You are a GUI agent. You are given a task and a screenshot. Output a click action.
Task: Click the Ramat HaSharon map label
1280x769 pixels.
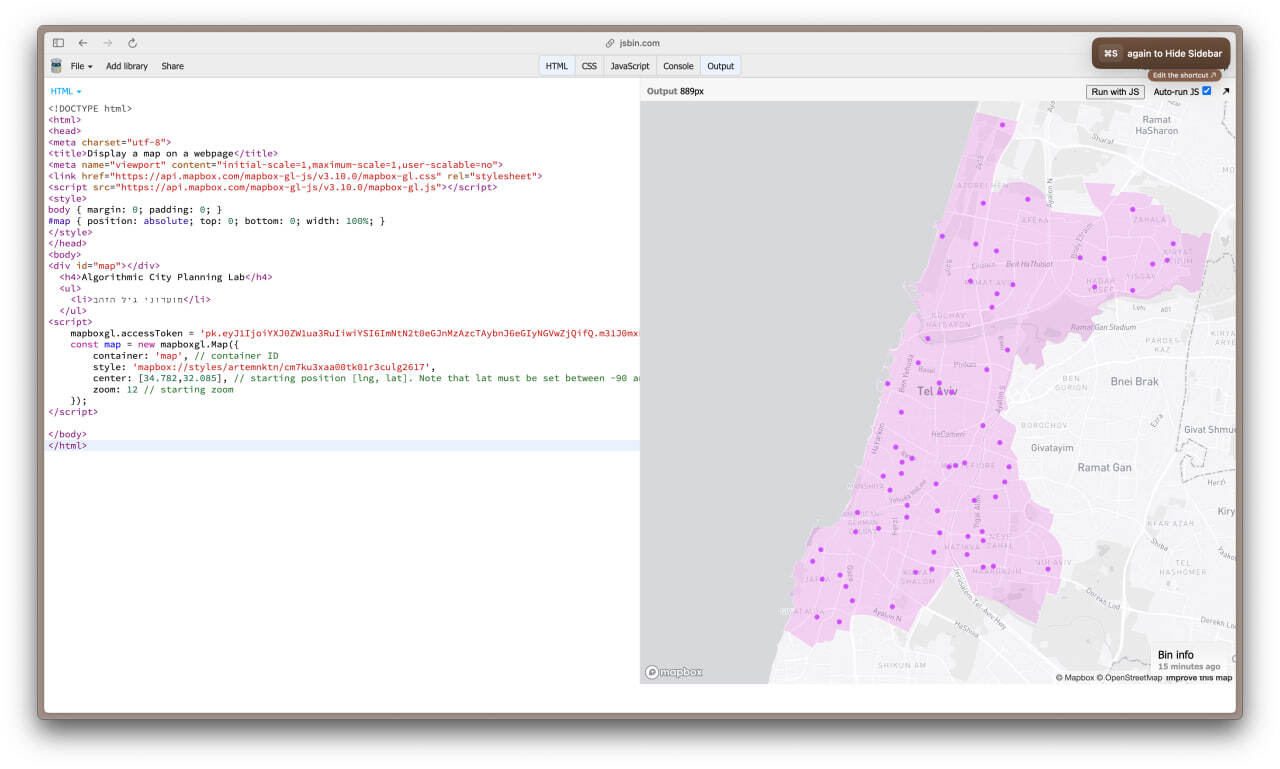click(x=1157, y=125)
